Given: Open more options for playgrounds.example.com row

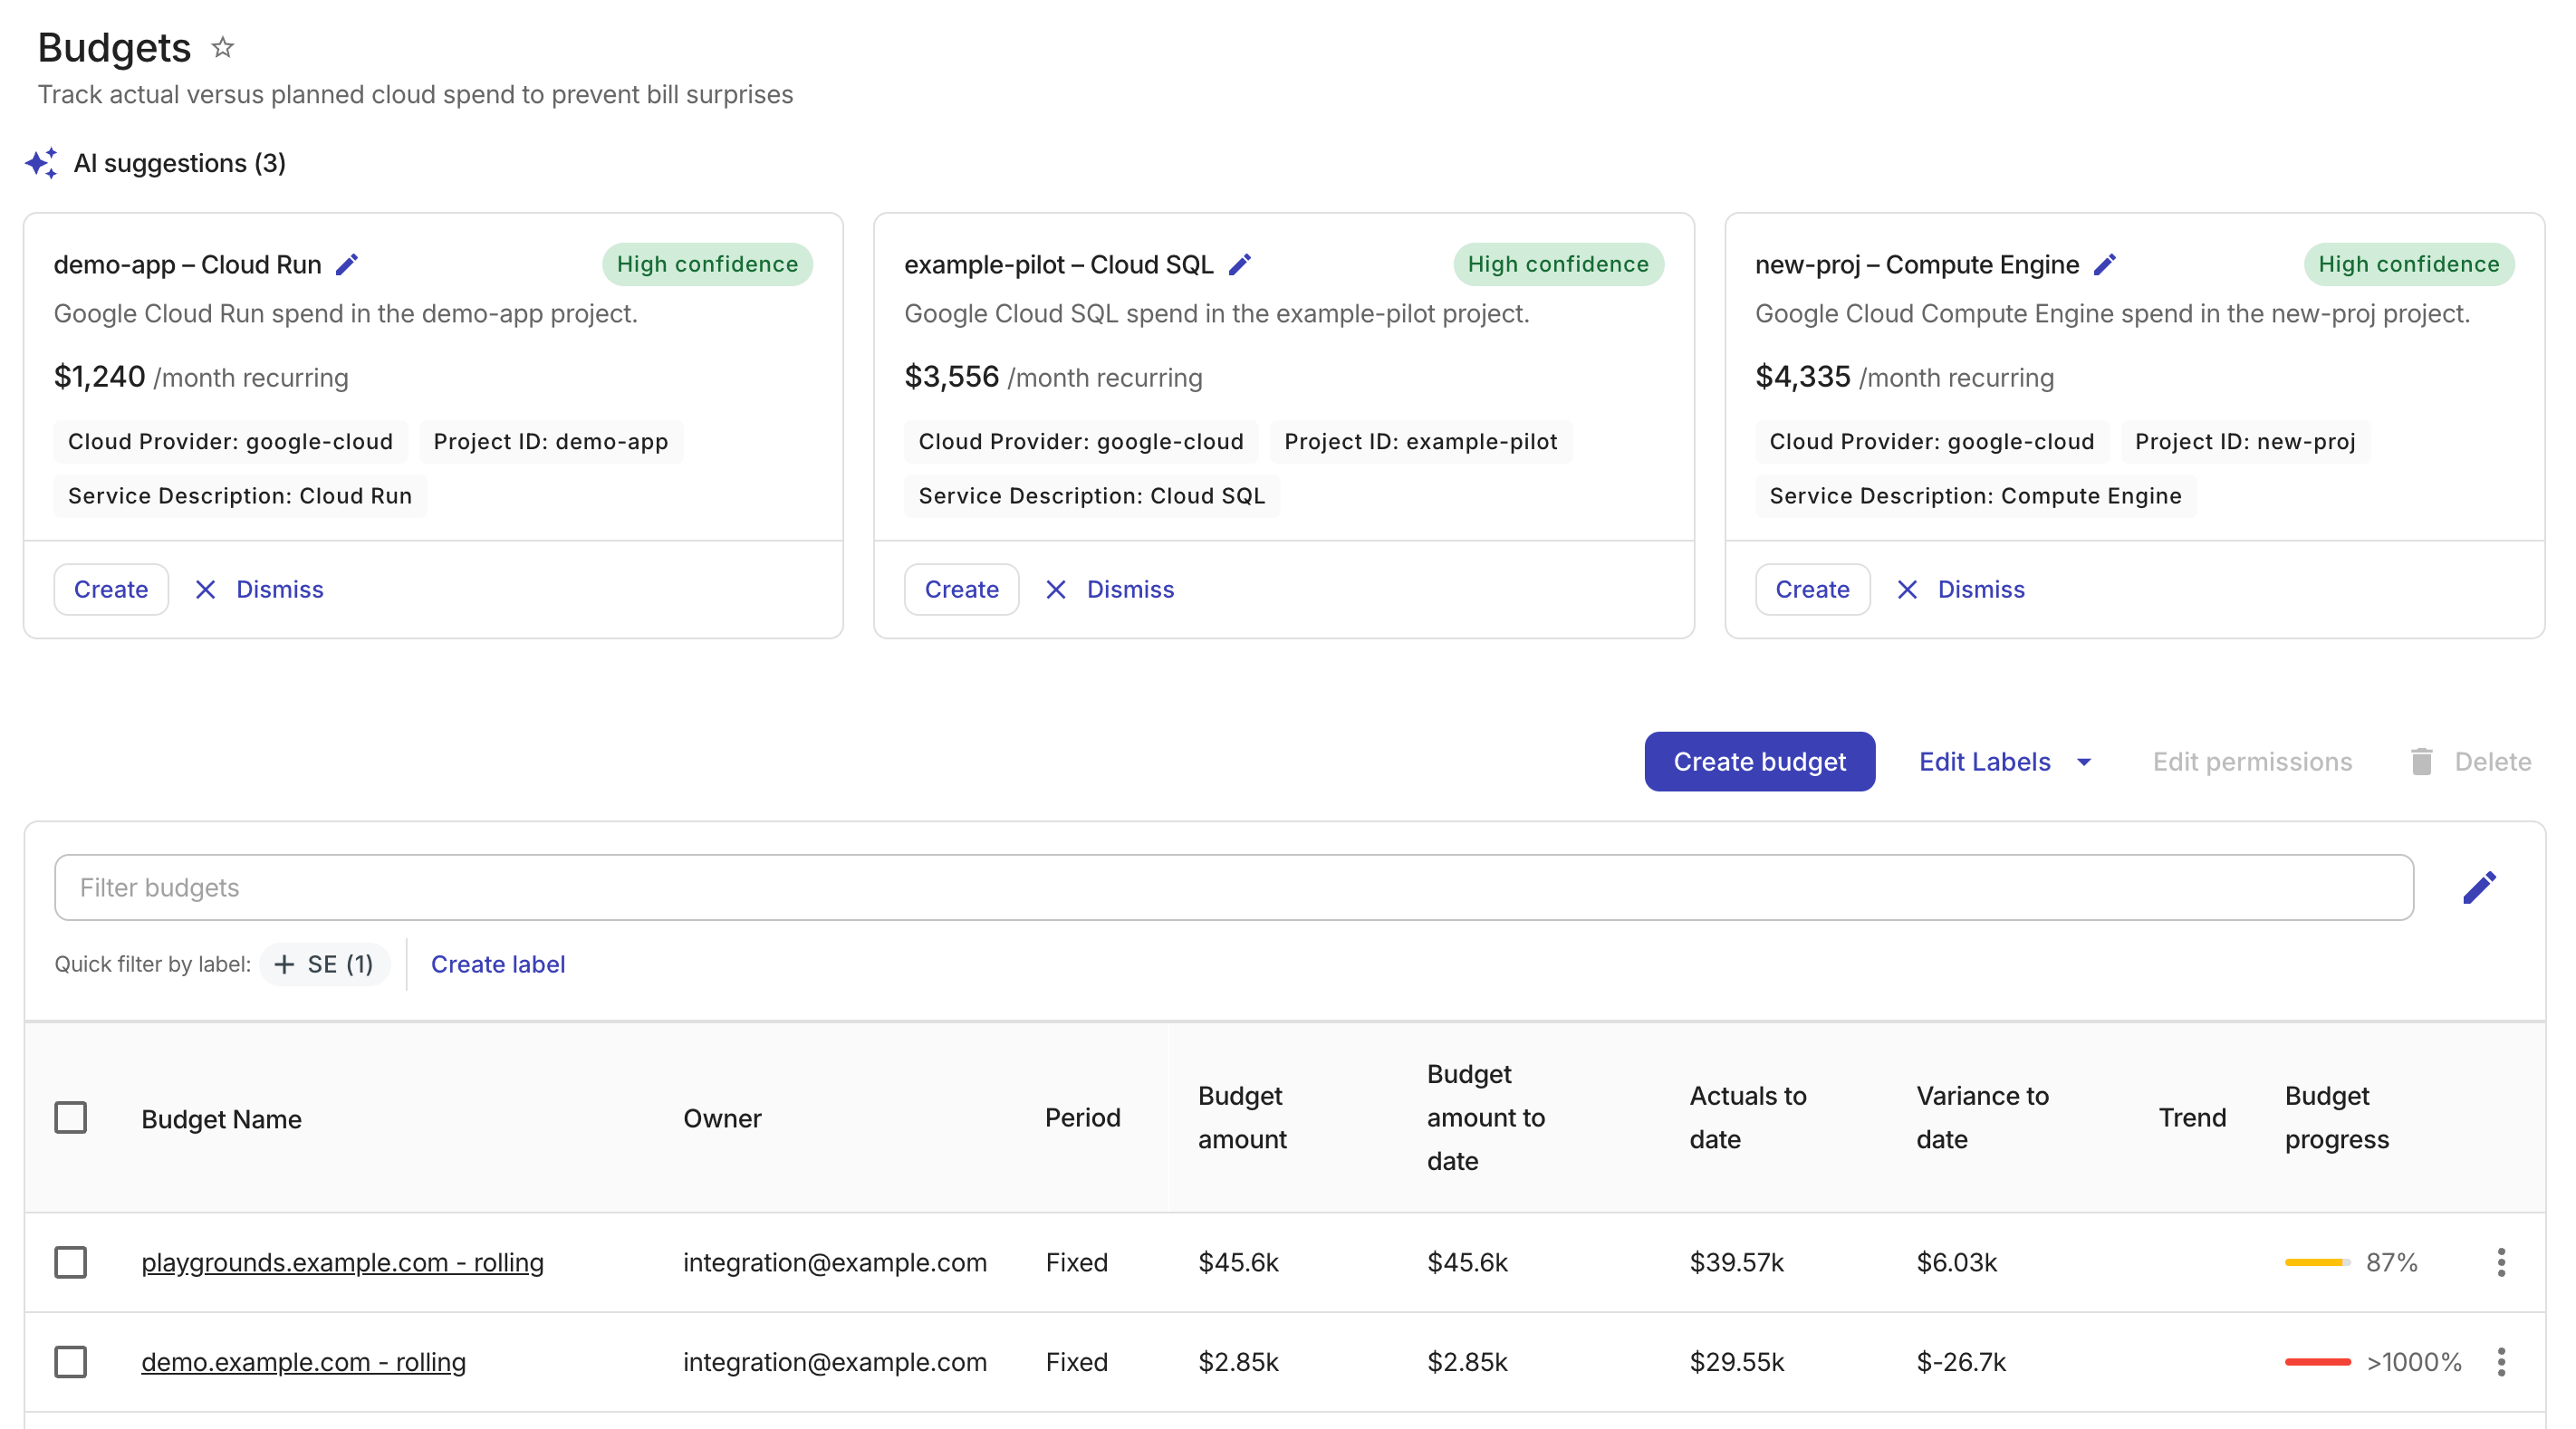Looking at the screenshot, I should [2501, 1262].
